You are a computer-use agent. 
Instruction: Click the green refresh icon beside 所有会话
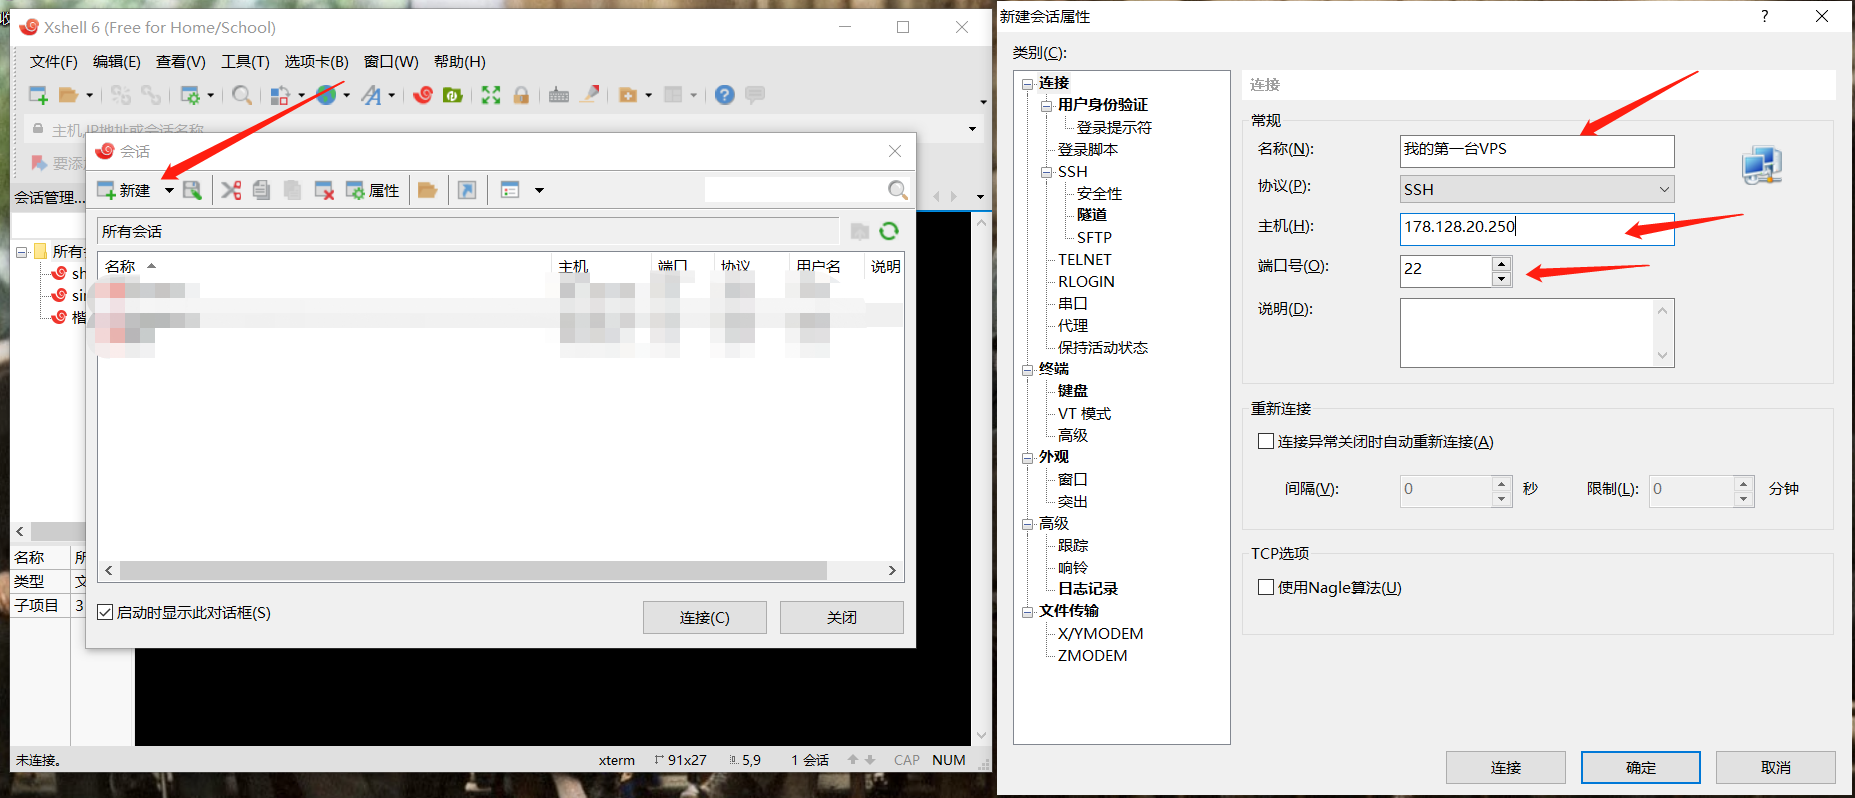click(x=889, y=231)
